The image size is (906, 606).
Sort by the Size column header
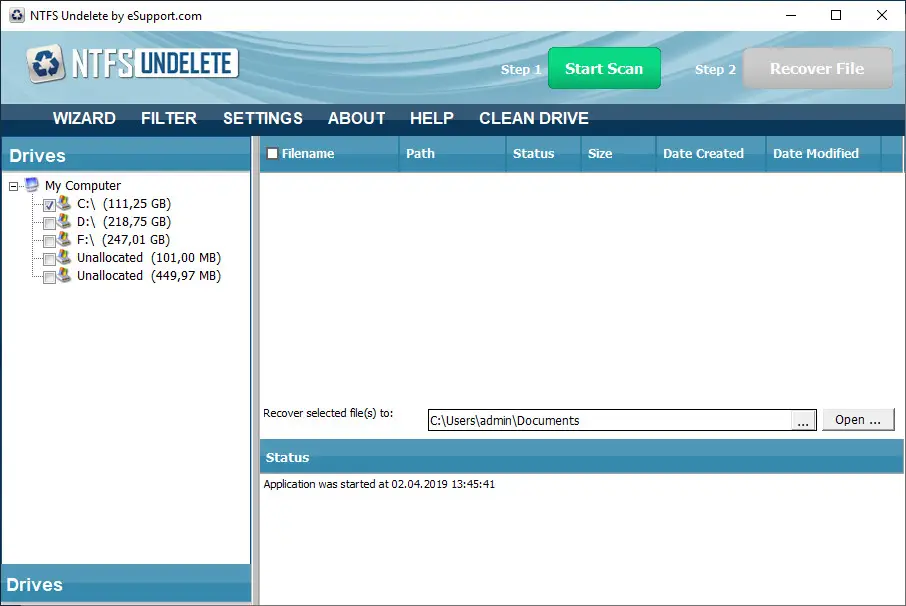click(618, 154)
